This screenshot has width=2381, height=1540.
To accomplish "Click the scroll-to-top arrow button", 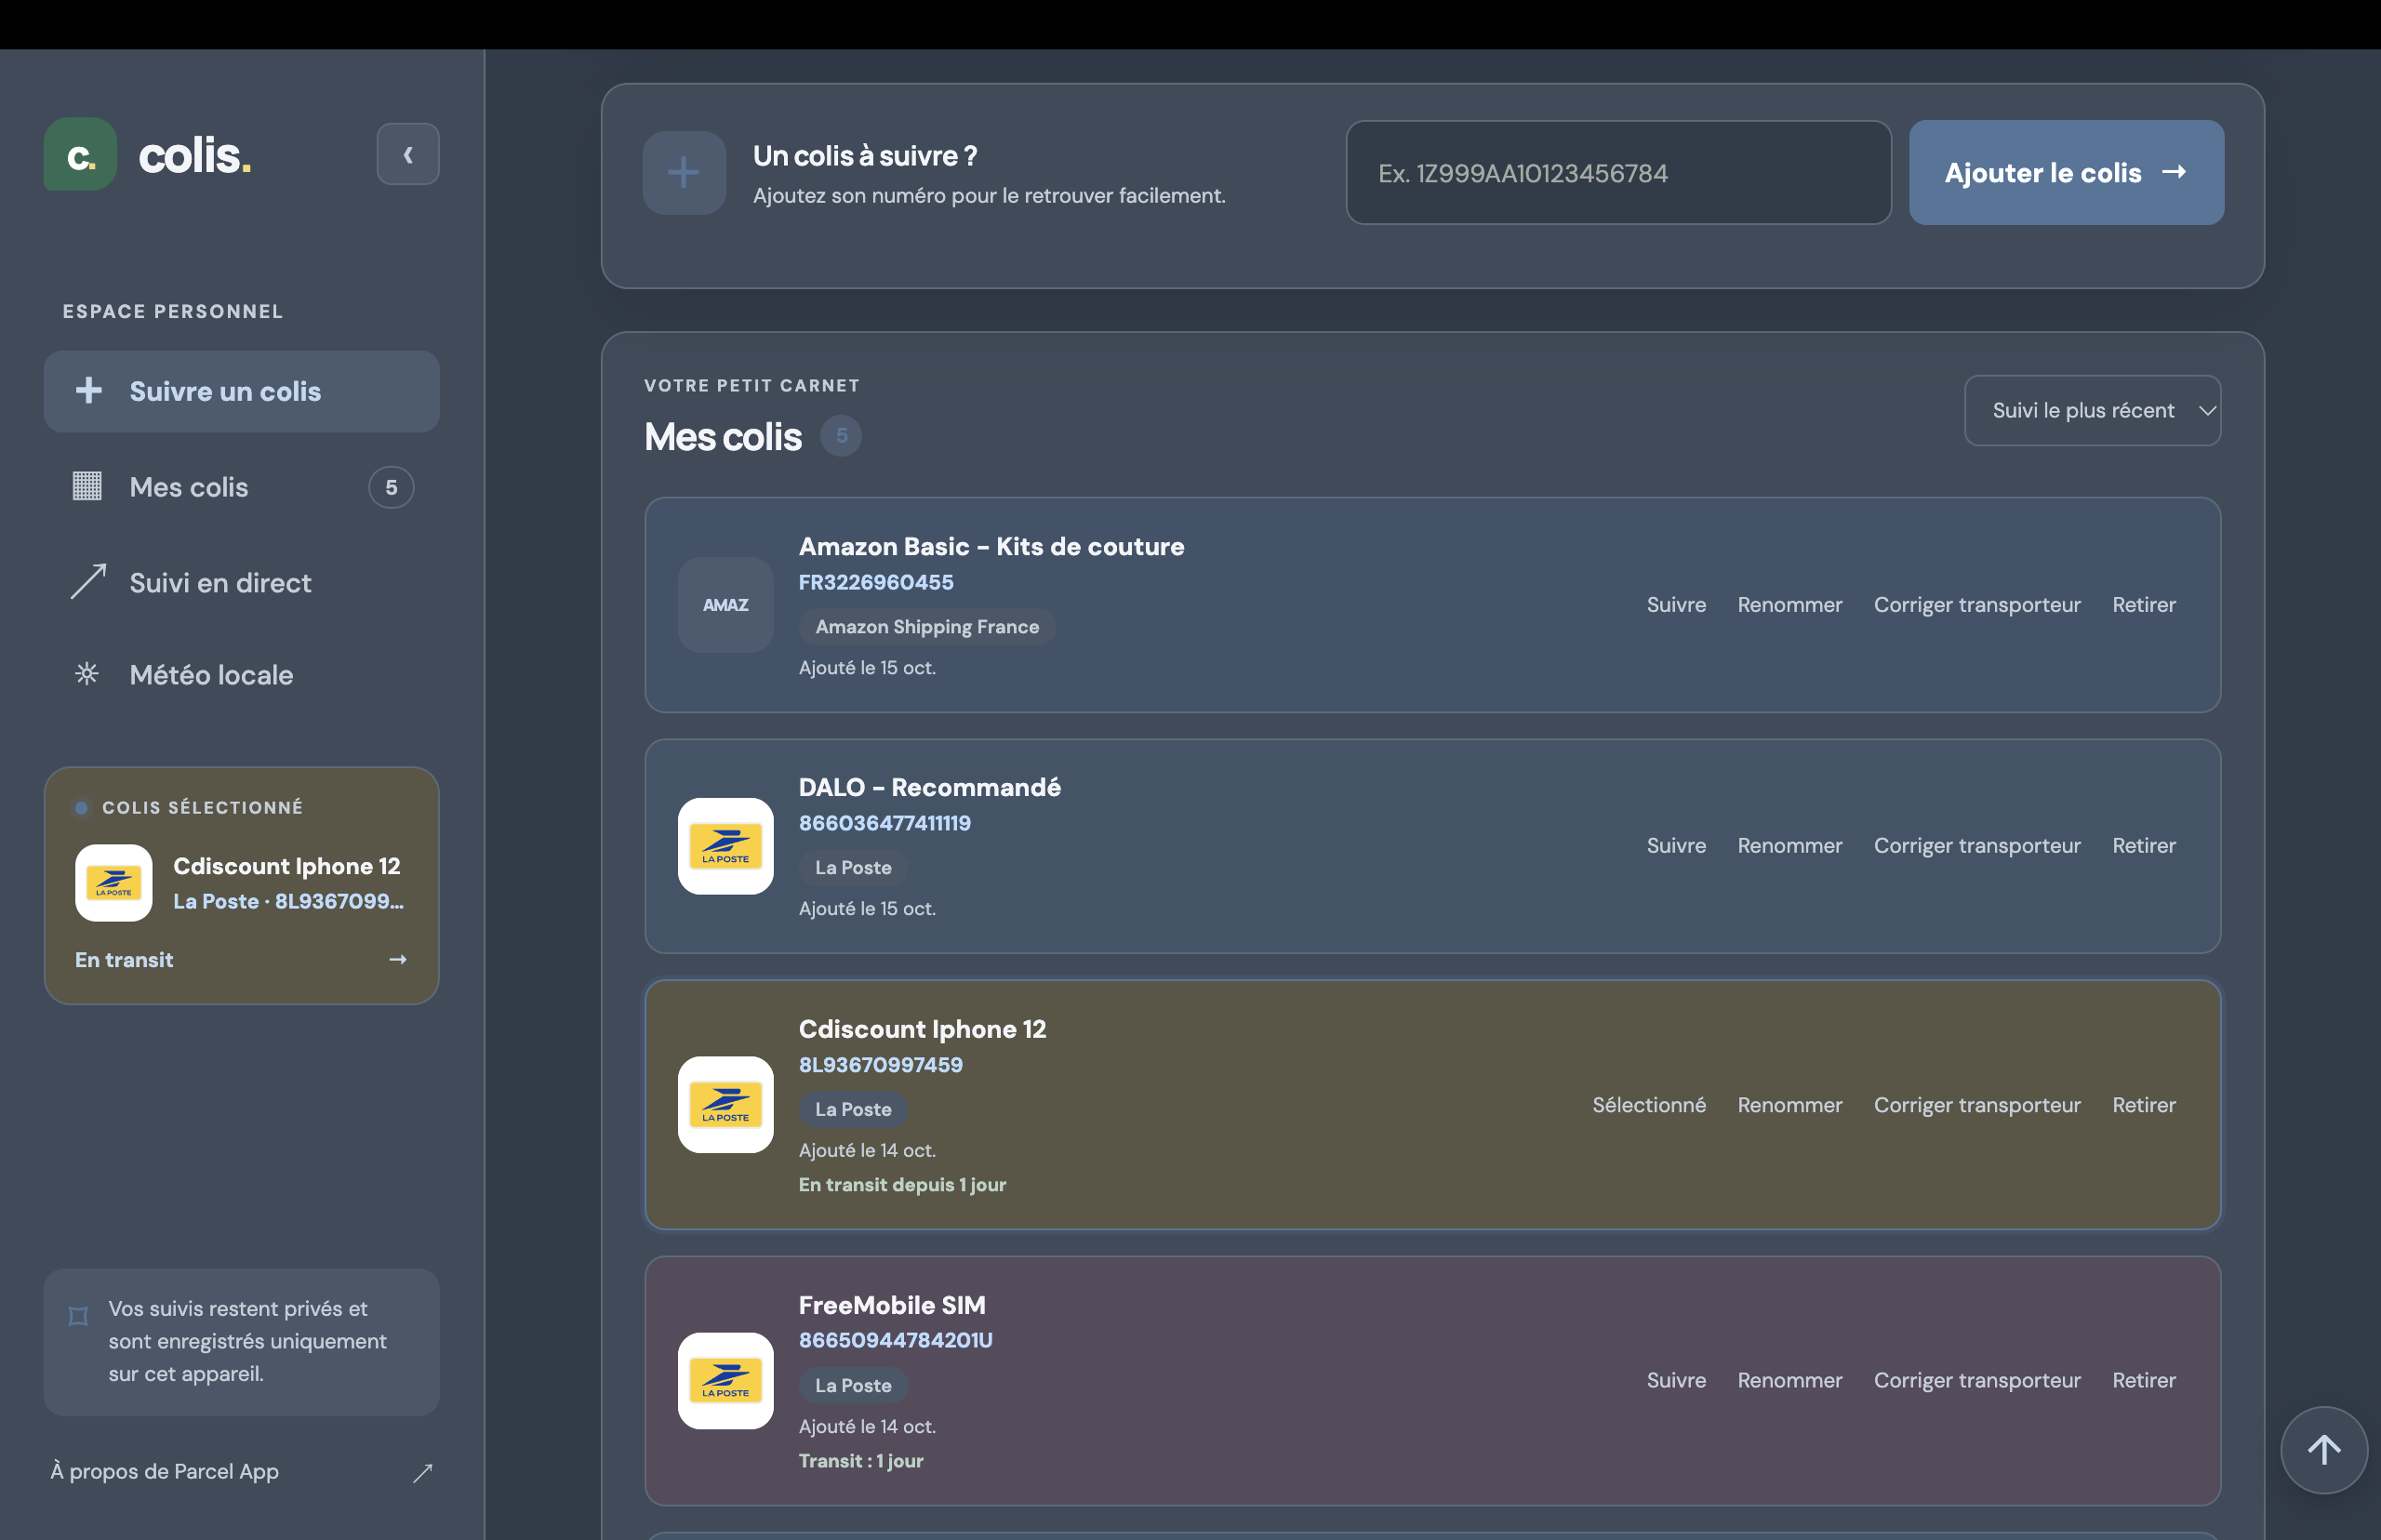I will (x=2323, y=1450).
